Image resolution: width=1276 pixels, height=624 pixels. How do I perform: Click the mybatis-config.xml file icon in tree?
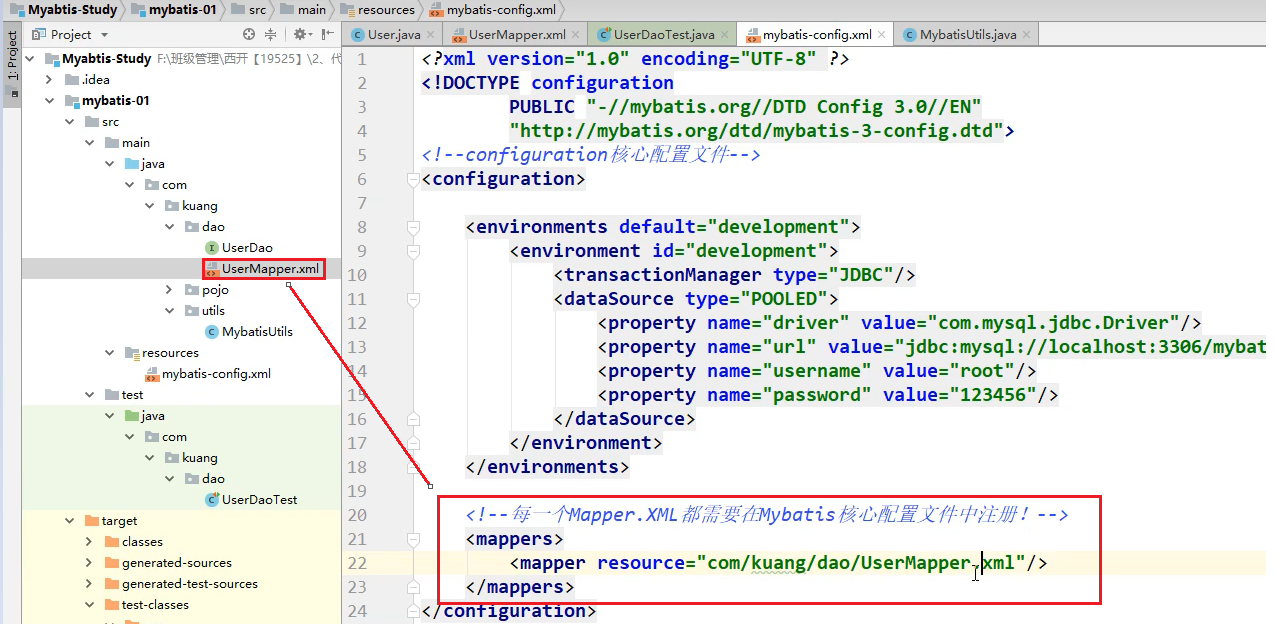tap(151, 374)
